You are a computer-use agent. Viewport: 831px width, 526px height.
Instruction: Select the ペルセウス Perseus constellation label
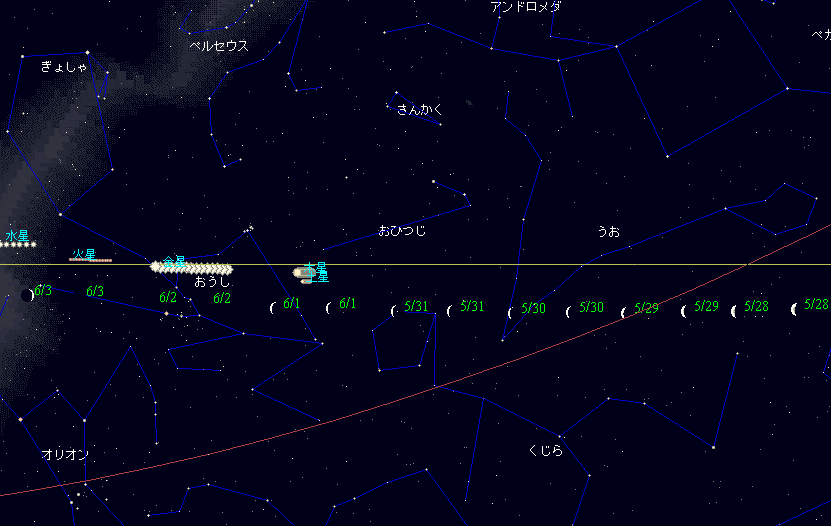218,46
